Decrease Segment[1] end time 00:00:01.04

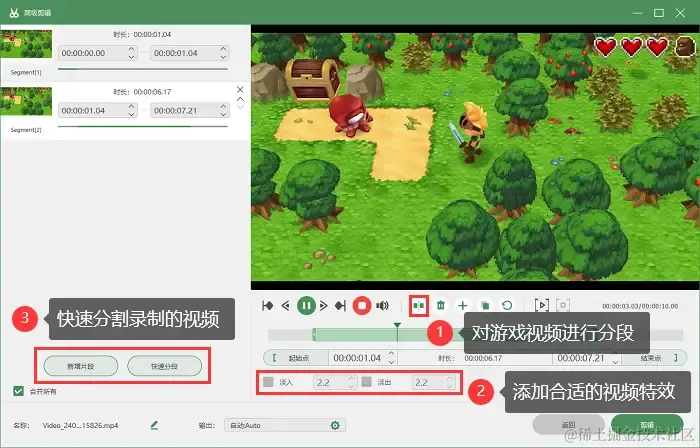(x=224, y=57)
